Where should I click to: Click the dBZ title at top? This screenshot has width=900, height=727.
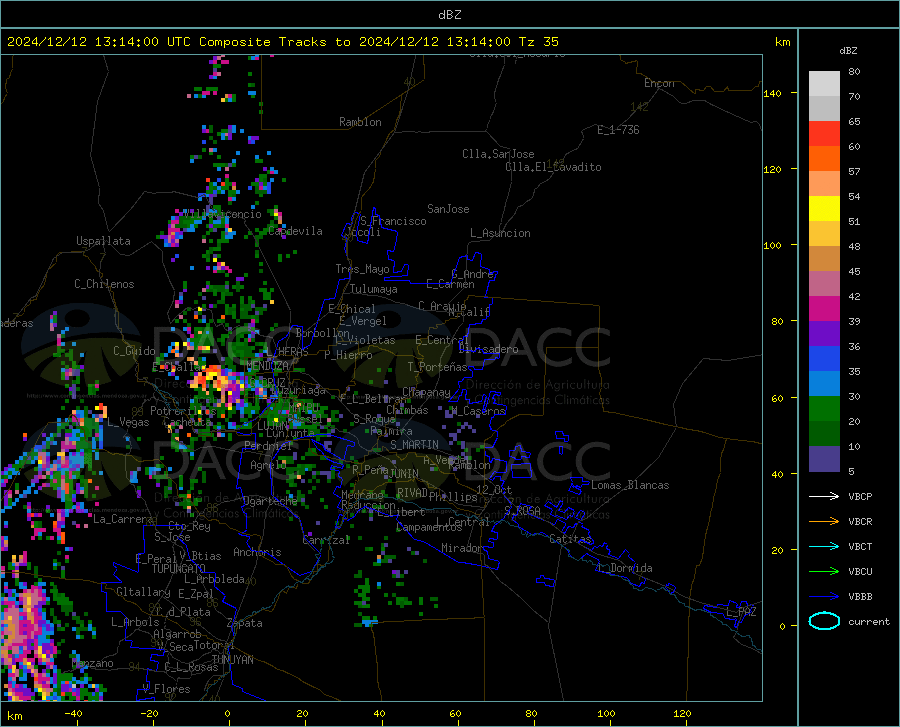tap(449, 15)
